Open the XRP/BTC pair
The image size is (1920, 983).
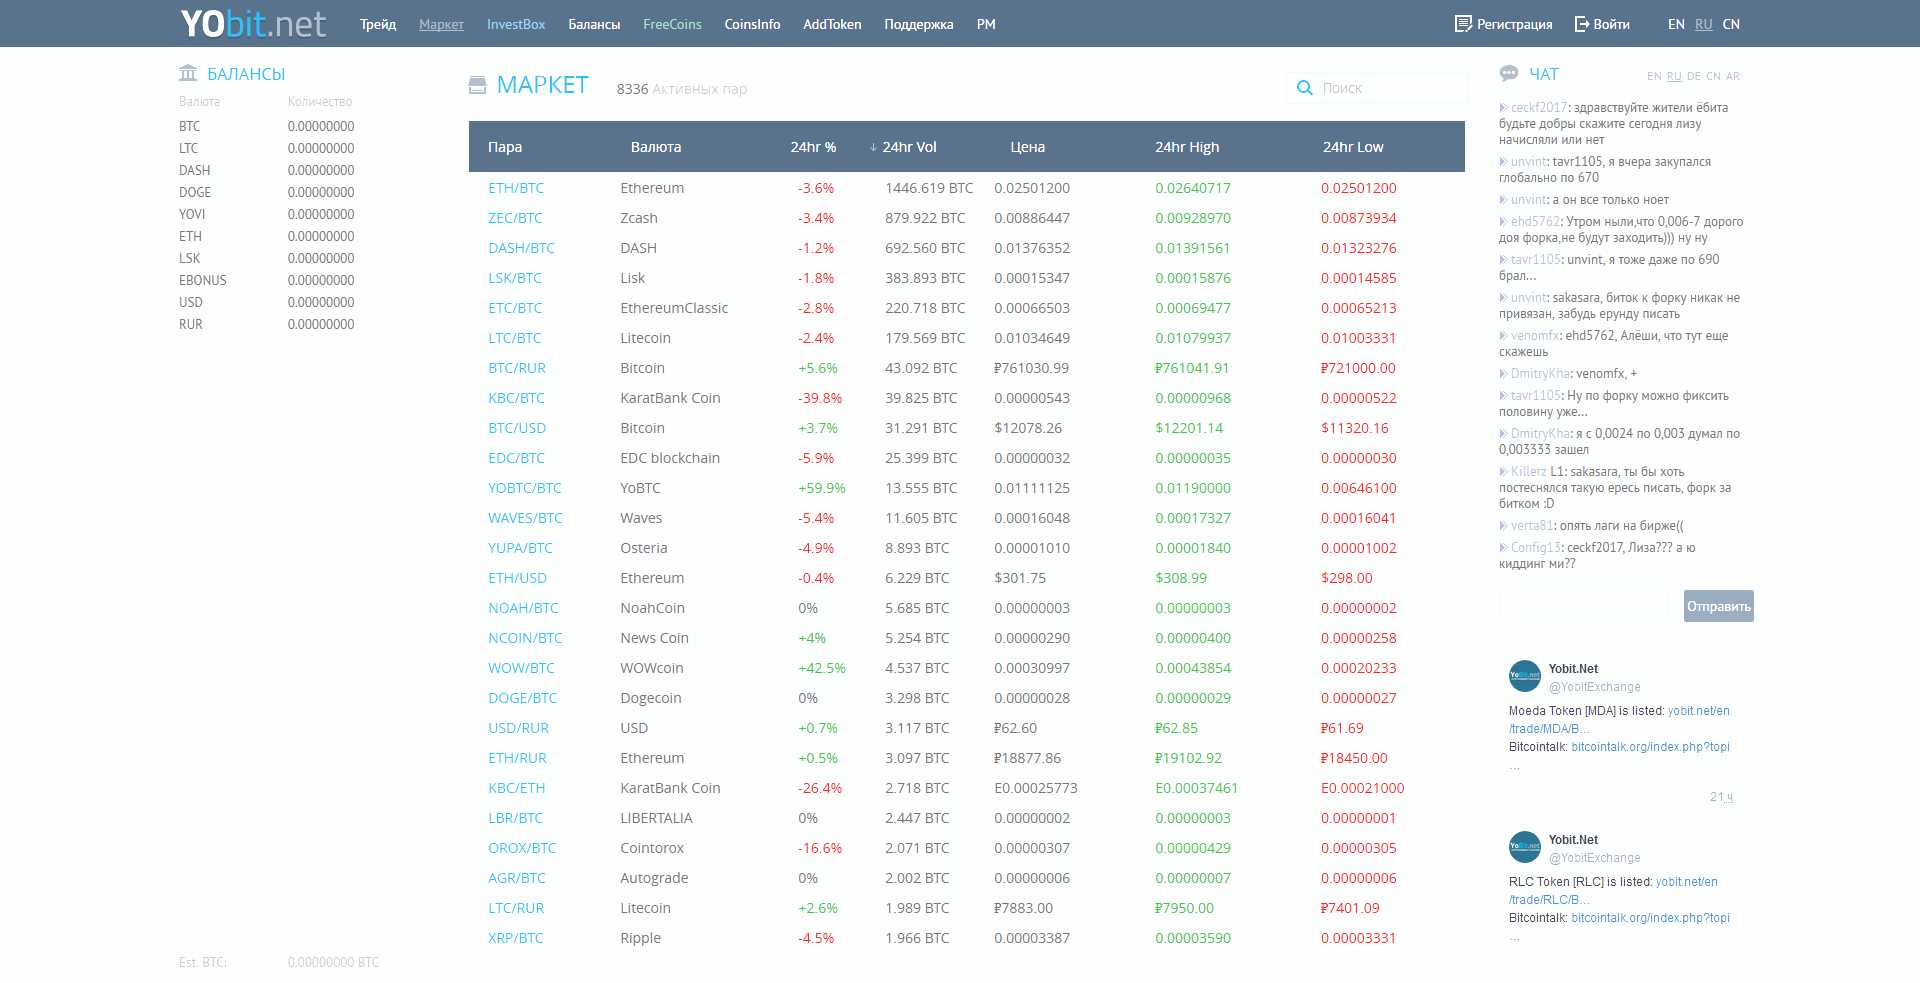click(516, 938)
